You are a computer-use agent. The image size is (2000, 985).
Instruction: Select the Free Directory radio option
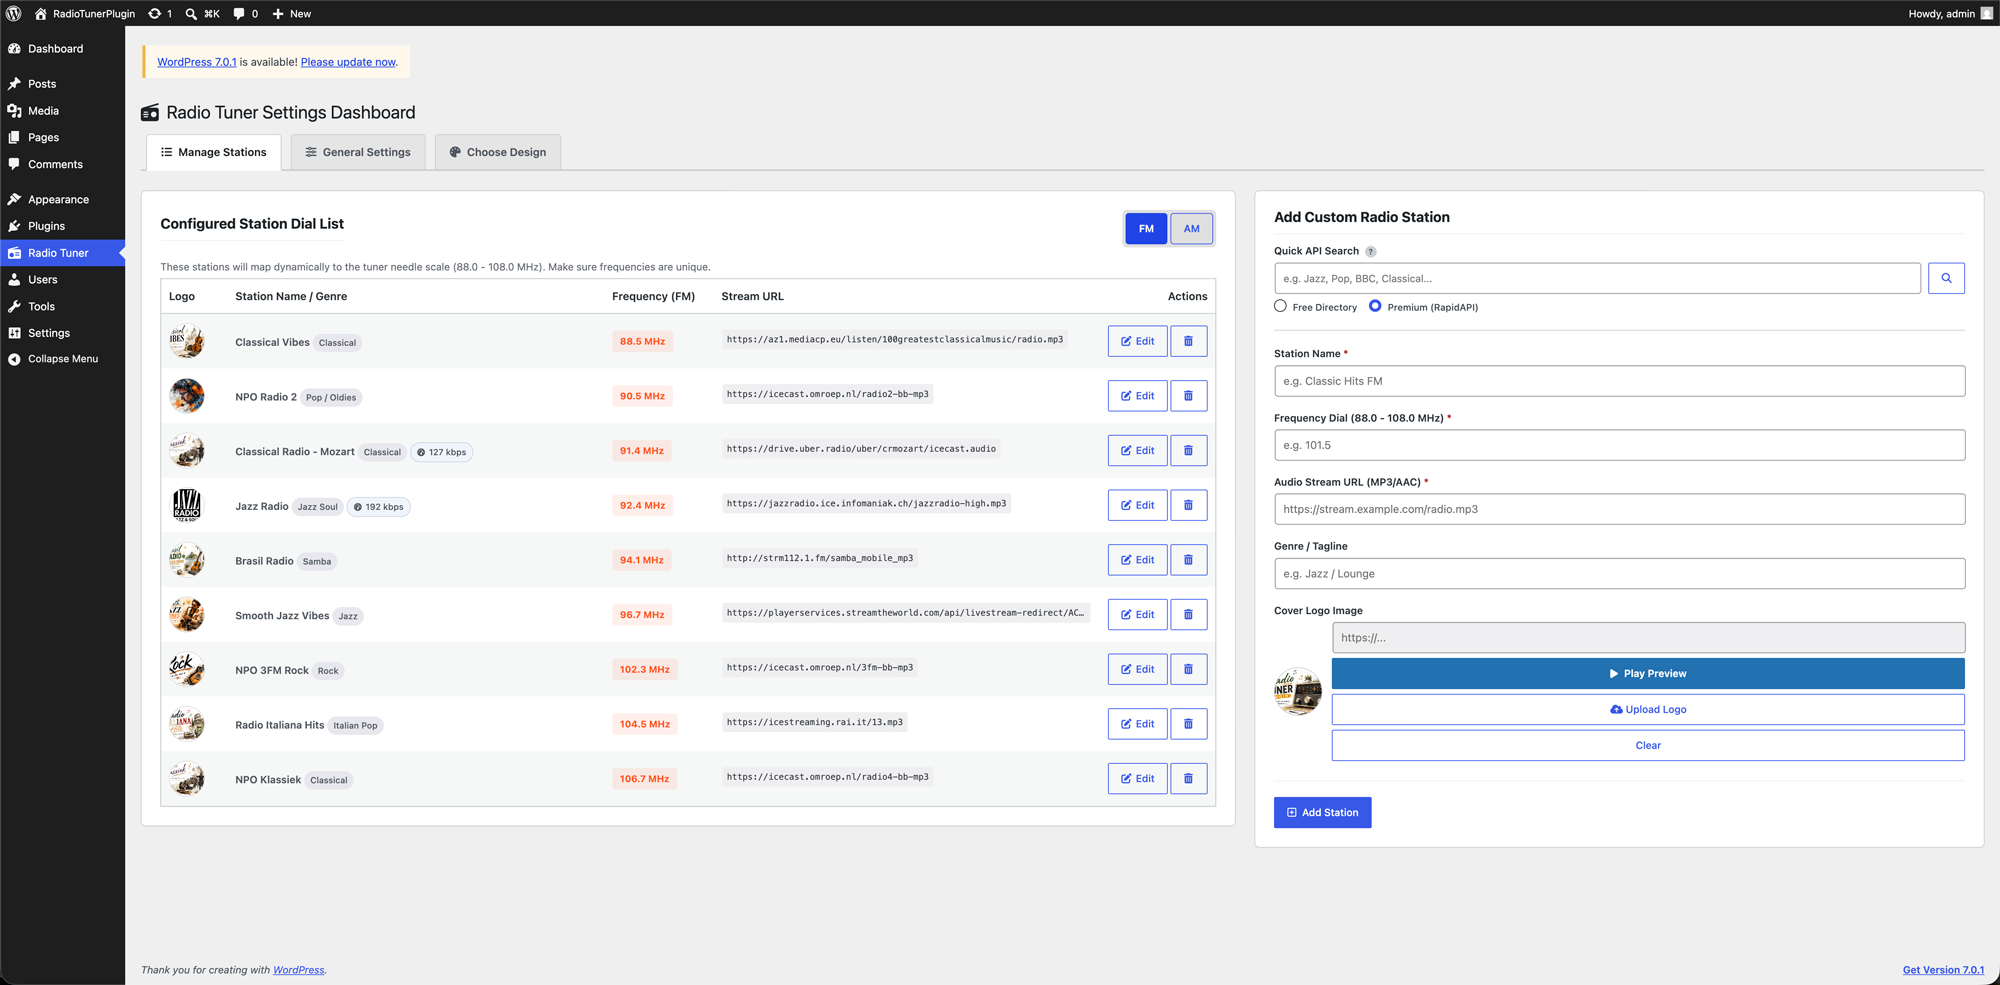(1280, 306)
